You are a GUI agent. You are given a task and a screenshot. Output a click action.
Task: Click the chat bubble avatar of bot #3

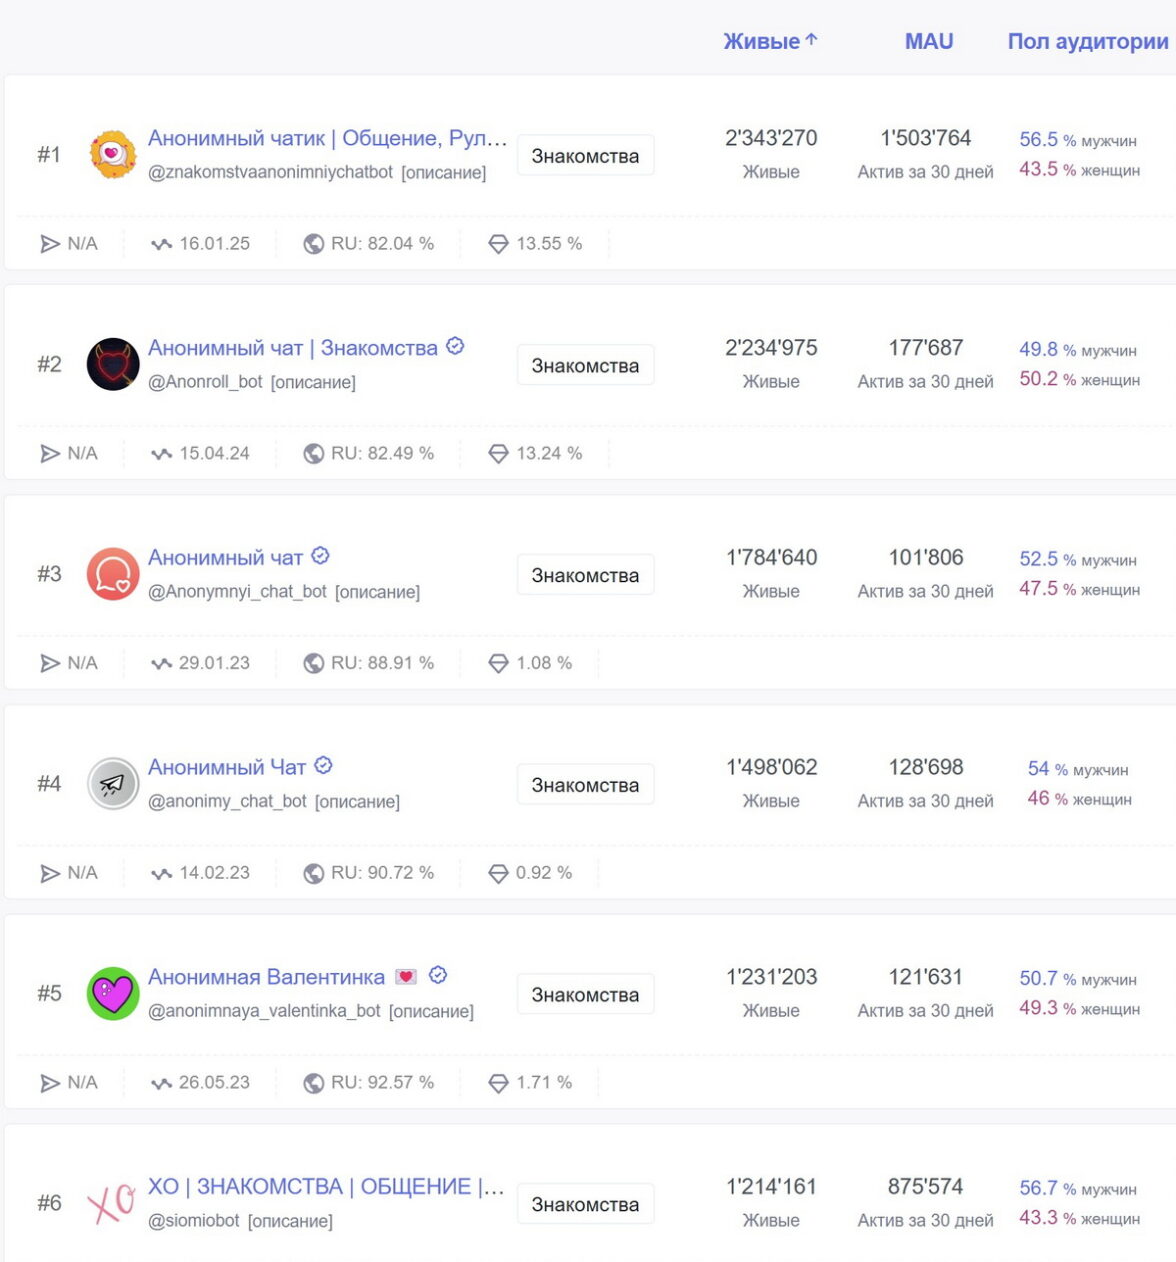pyautogui.click(x=113, y=574)
